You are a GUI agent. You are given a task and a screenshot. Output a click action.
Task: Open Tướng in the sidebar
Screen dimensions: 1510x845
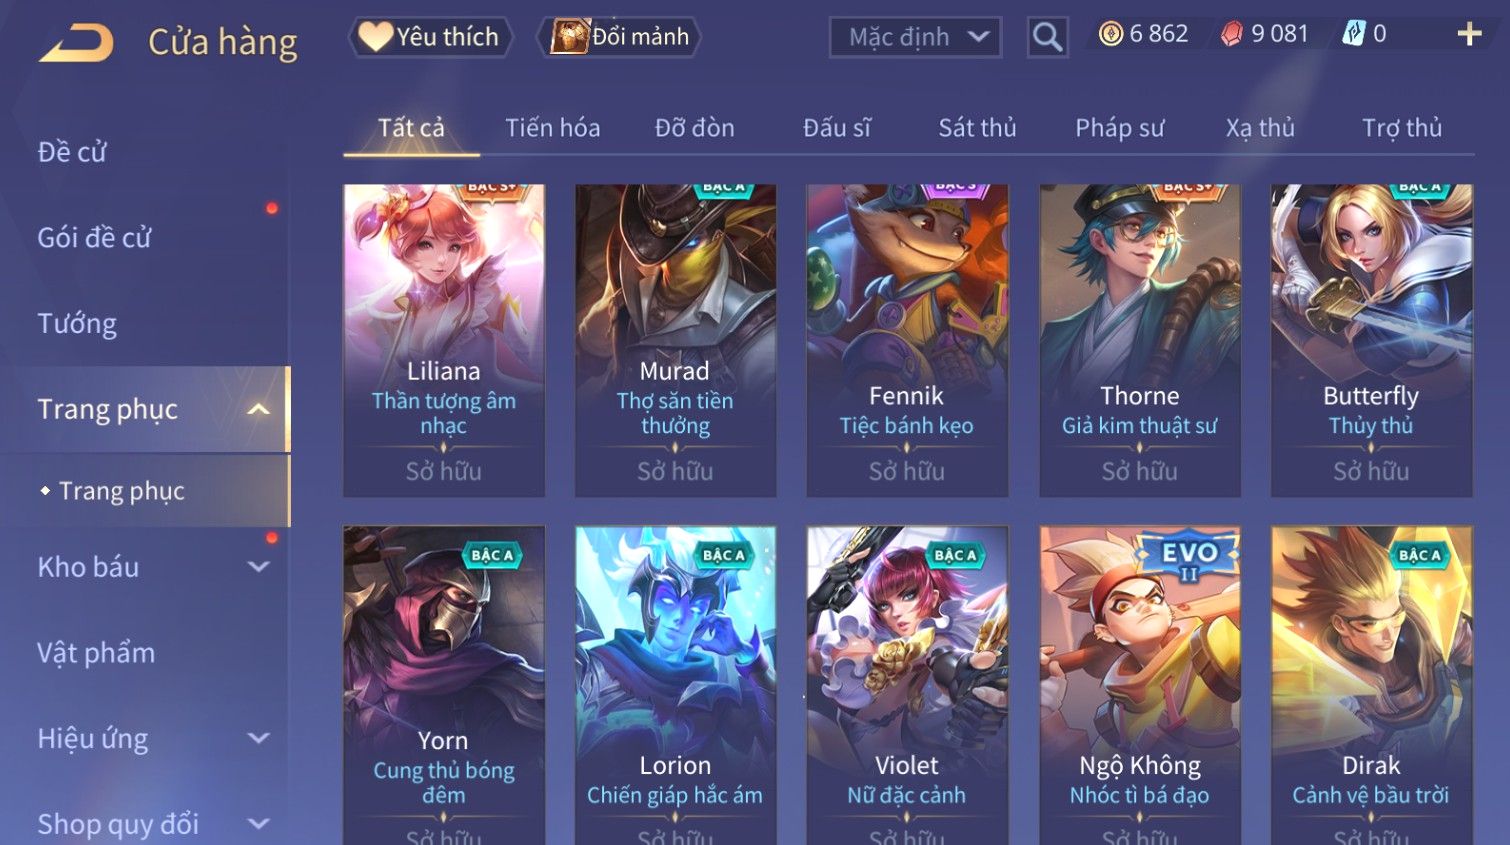point(77,324)
